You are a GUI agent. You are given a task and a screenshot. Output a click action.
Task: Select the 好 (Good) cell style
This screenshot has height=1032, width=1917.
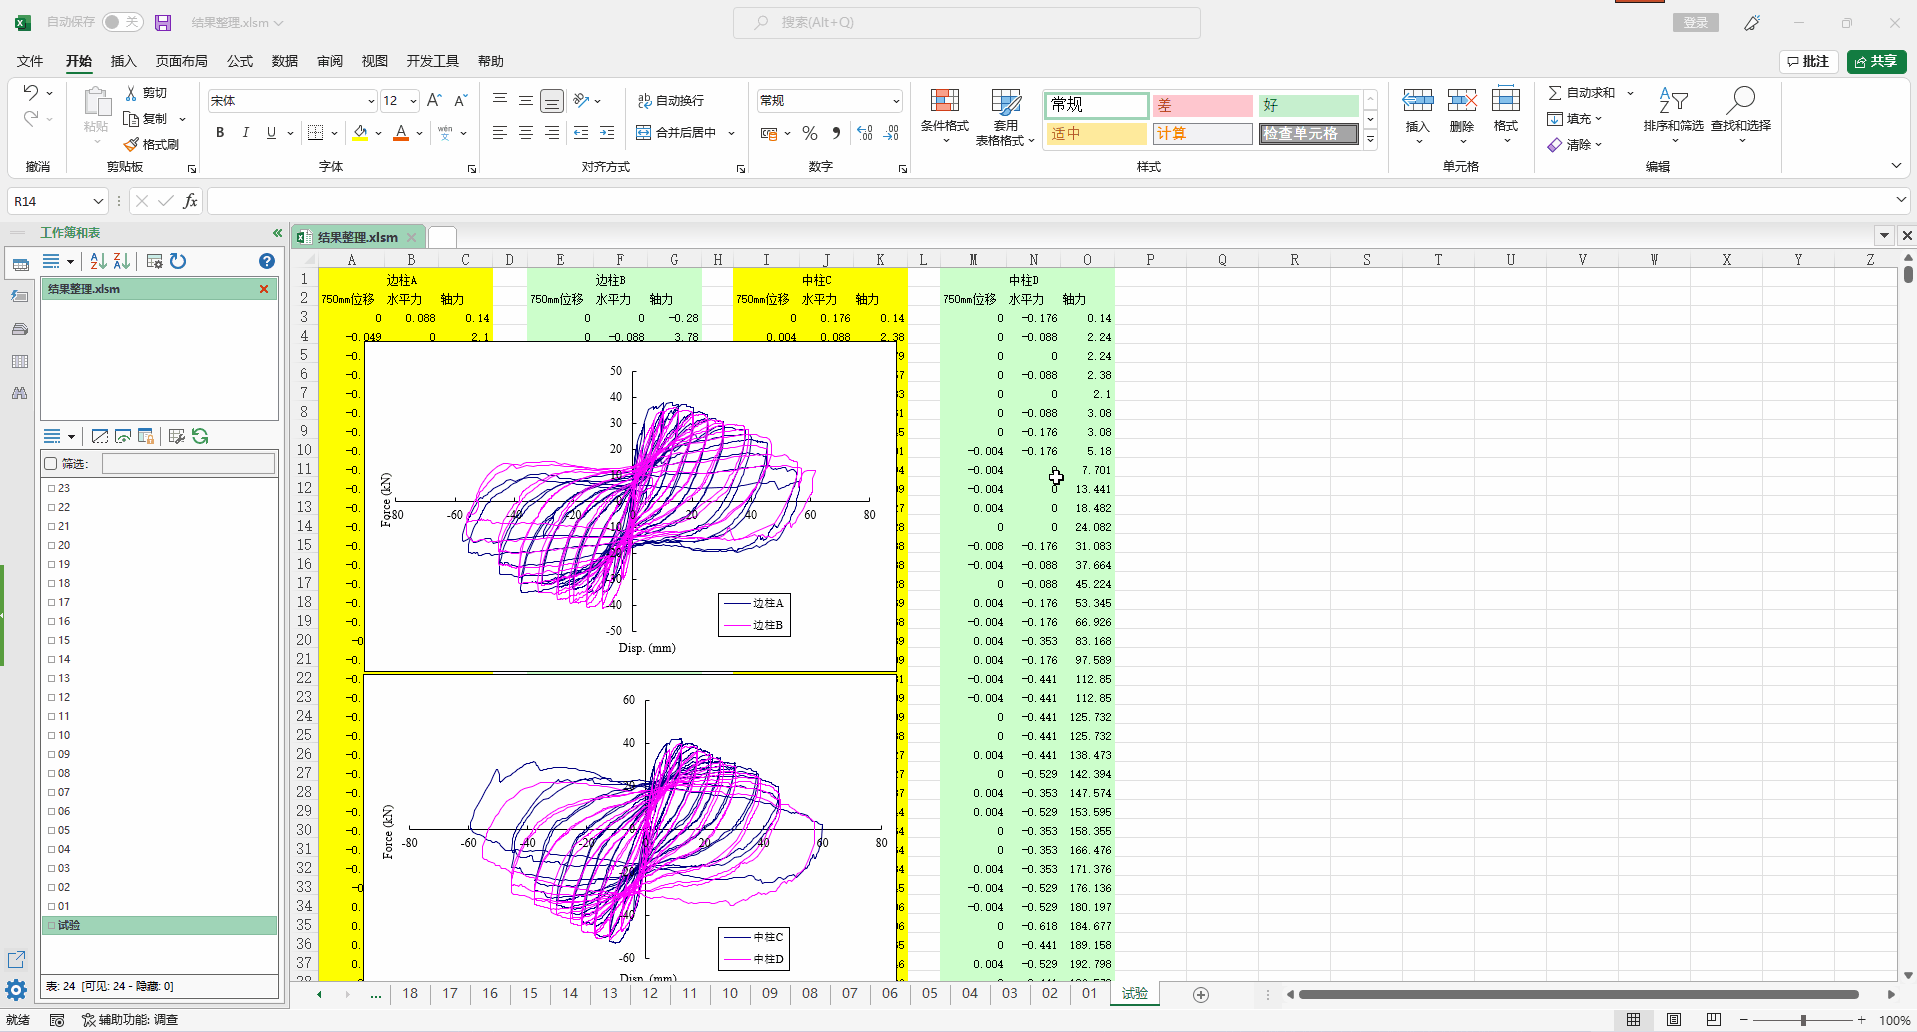click(x=1308, y=105)
